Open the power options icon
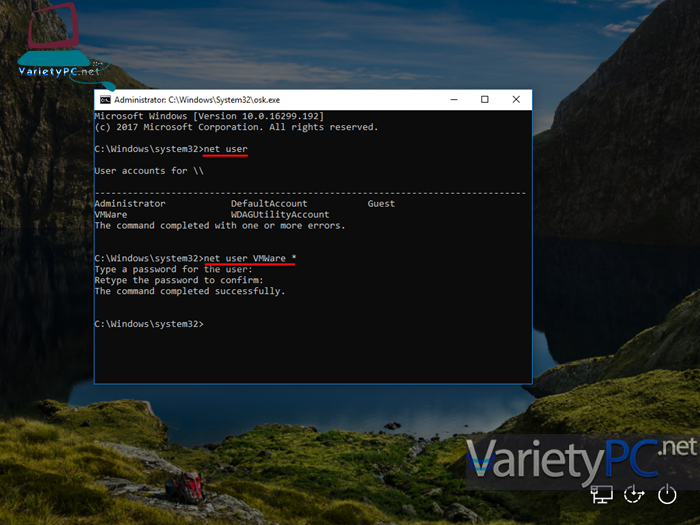This screenshot has width=700, height=525. pyautogui.click(x=667, y=495)
